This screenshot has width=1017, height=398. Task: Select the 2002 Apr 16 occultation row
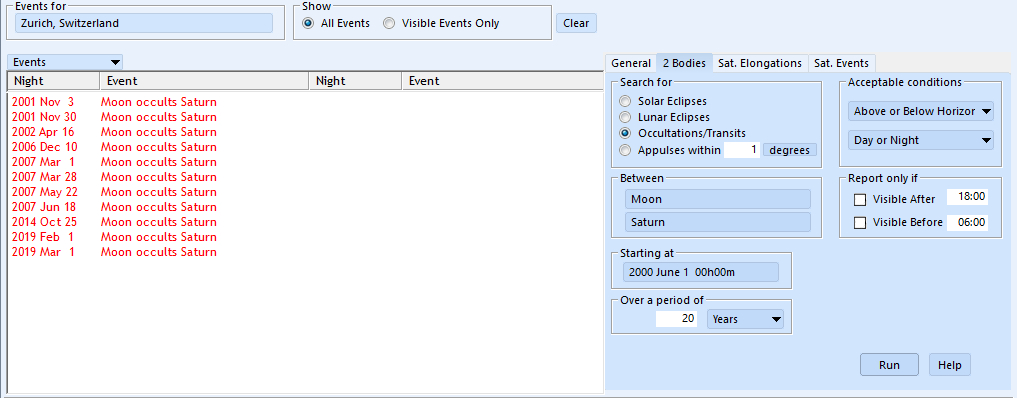pos(114,132)
